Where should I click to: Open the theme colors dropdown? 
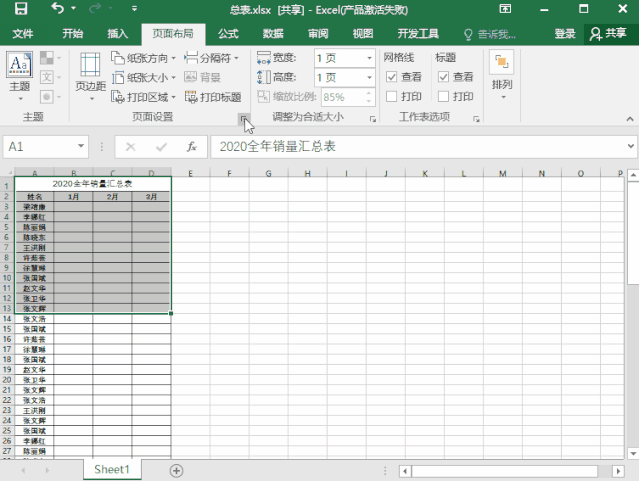[x=51, y=58]
